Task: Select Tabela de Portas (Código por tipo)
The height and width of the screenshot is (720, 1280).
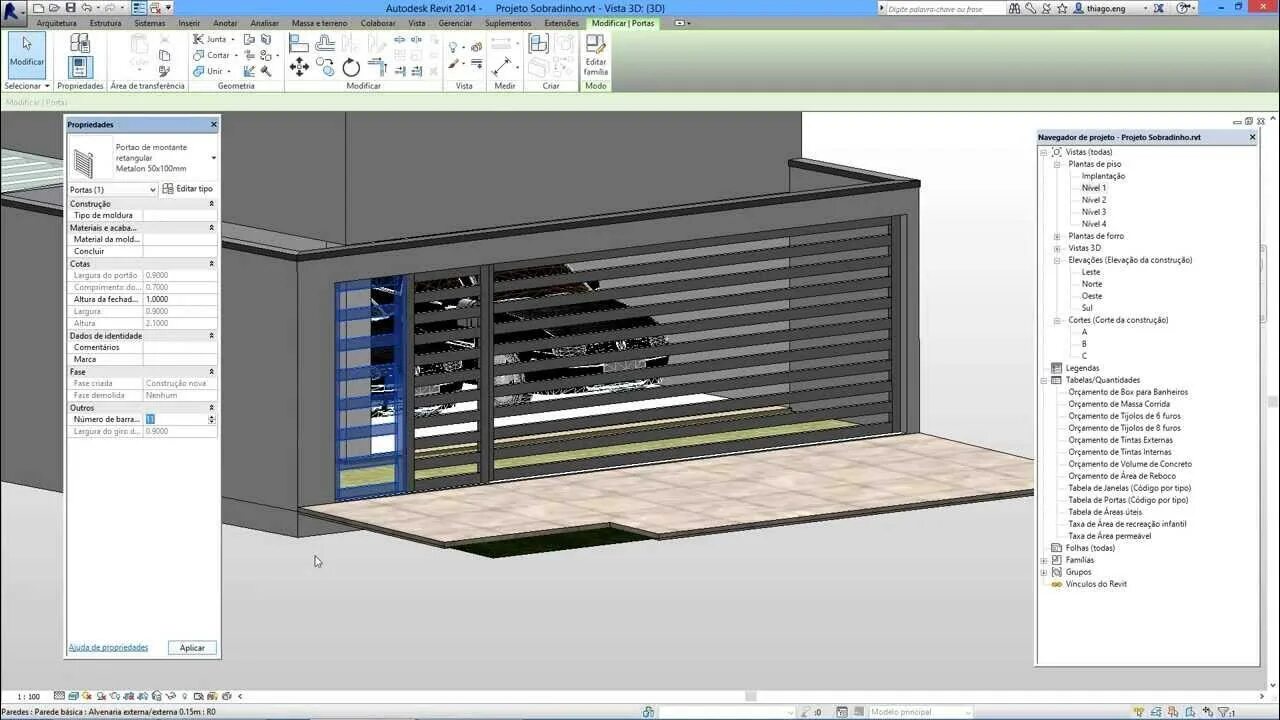Action: pyautogui.click(x=1128, y=500)
